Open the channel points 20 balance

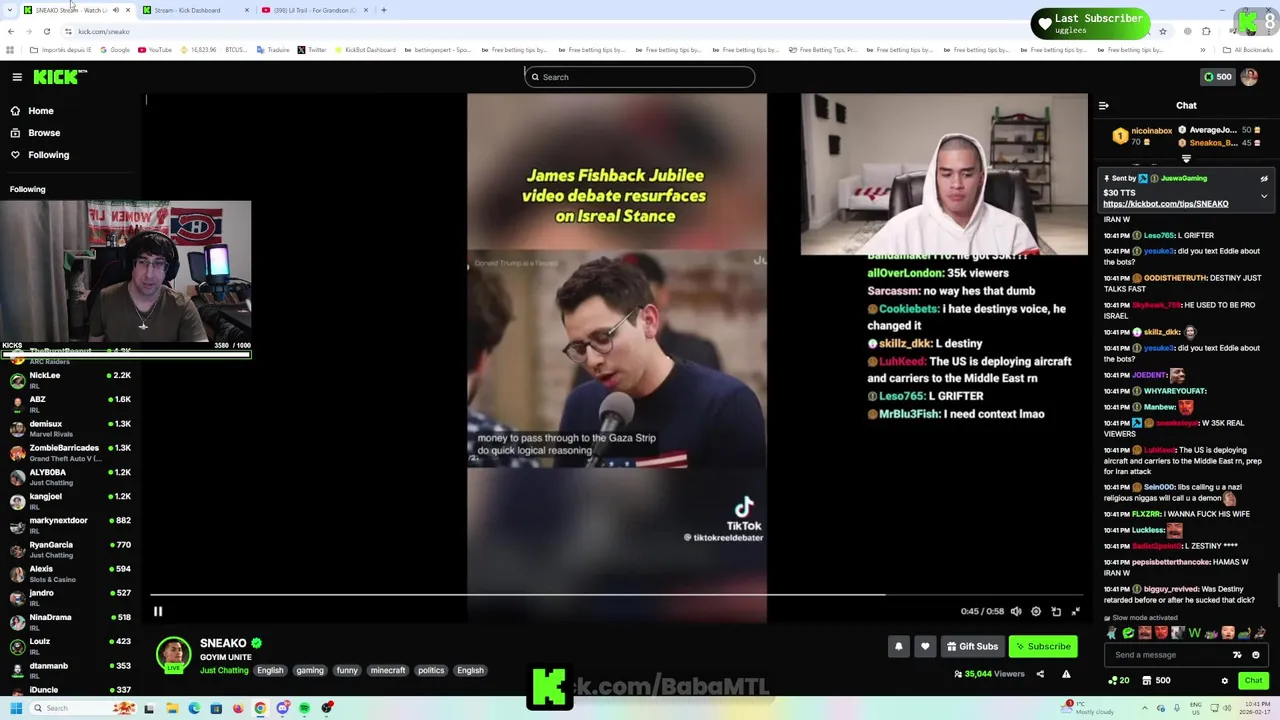[1119, 681]
